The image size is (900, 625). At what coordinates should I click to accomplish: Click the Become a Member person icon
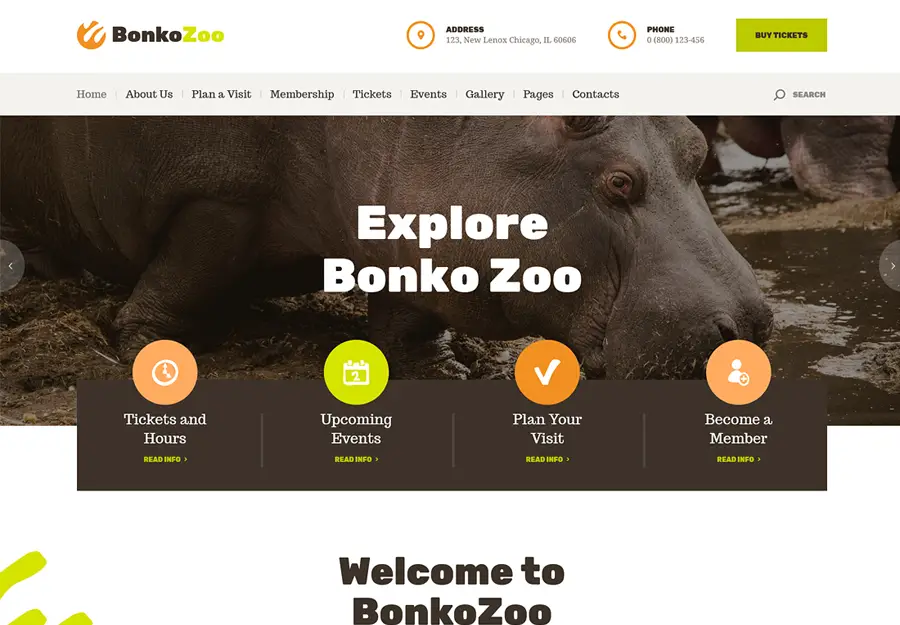click(x=738, y=372)
